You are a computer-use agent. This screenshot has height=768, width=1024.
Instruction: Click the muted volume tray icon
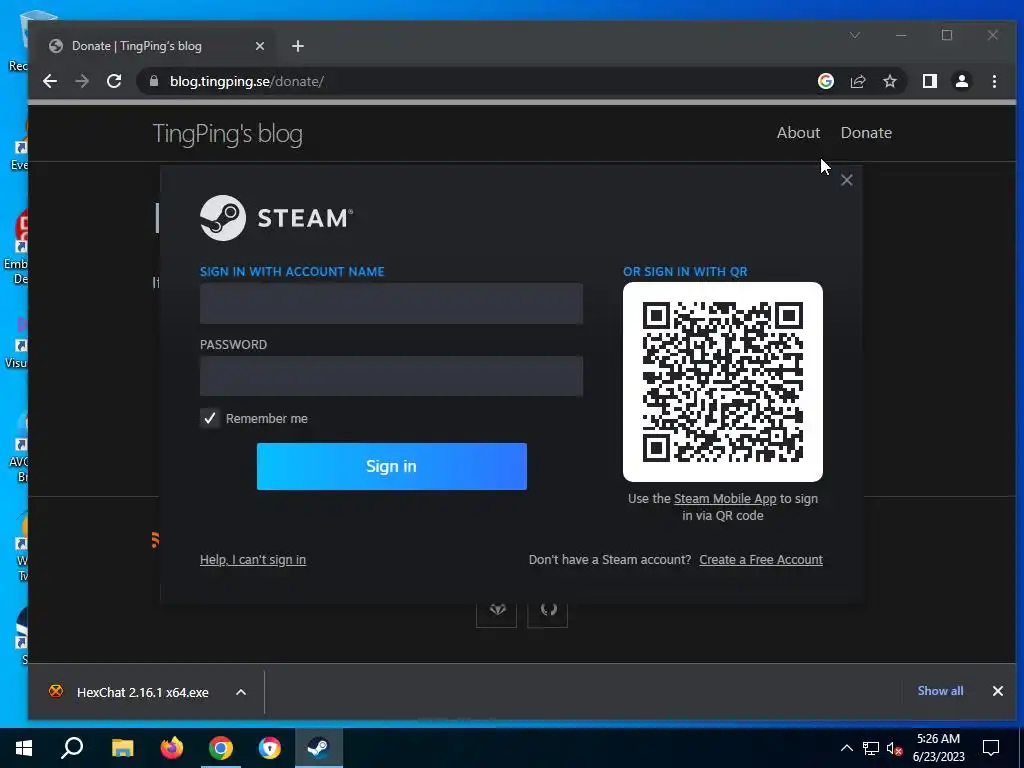pyautogui.click(x=894, y=748)
